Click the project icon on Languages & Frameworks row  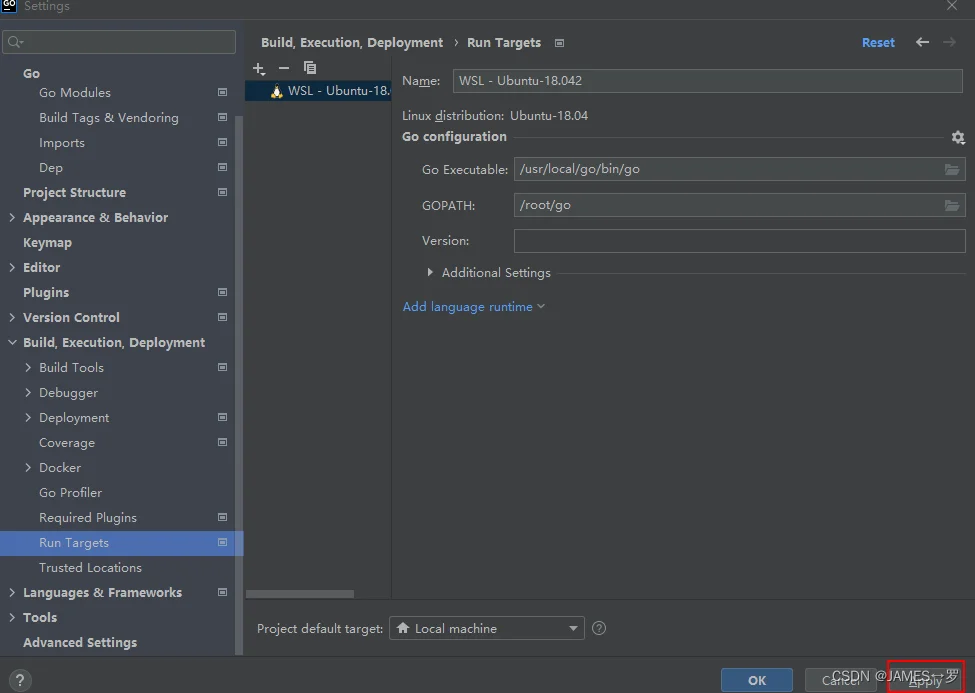click(222, 592)
